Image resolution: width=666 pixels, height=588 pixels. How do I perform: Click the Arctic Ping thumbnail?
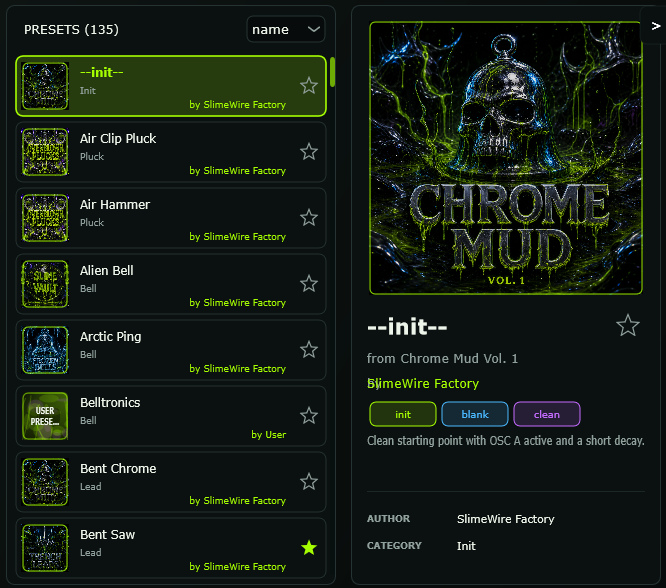(45, 350)
